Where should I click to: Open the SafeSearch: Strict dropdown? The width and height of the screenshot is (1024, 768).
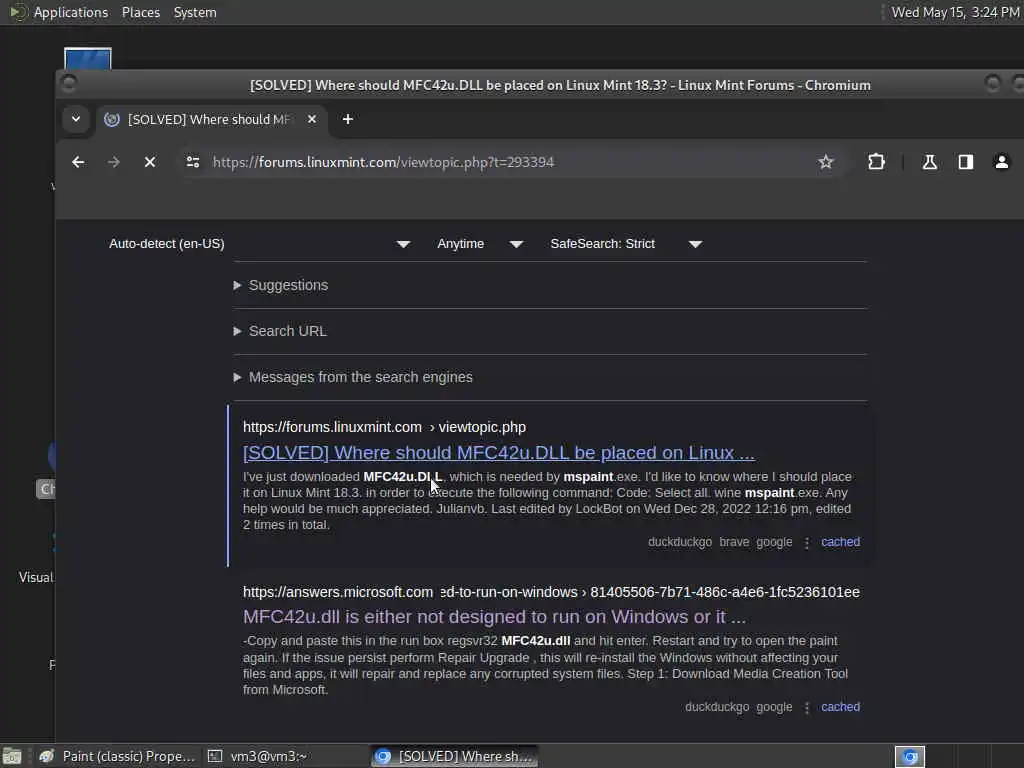coord(626,244)
